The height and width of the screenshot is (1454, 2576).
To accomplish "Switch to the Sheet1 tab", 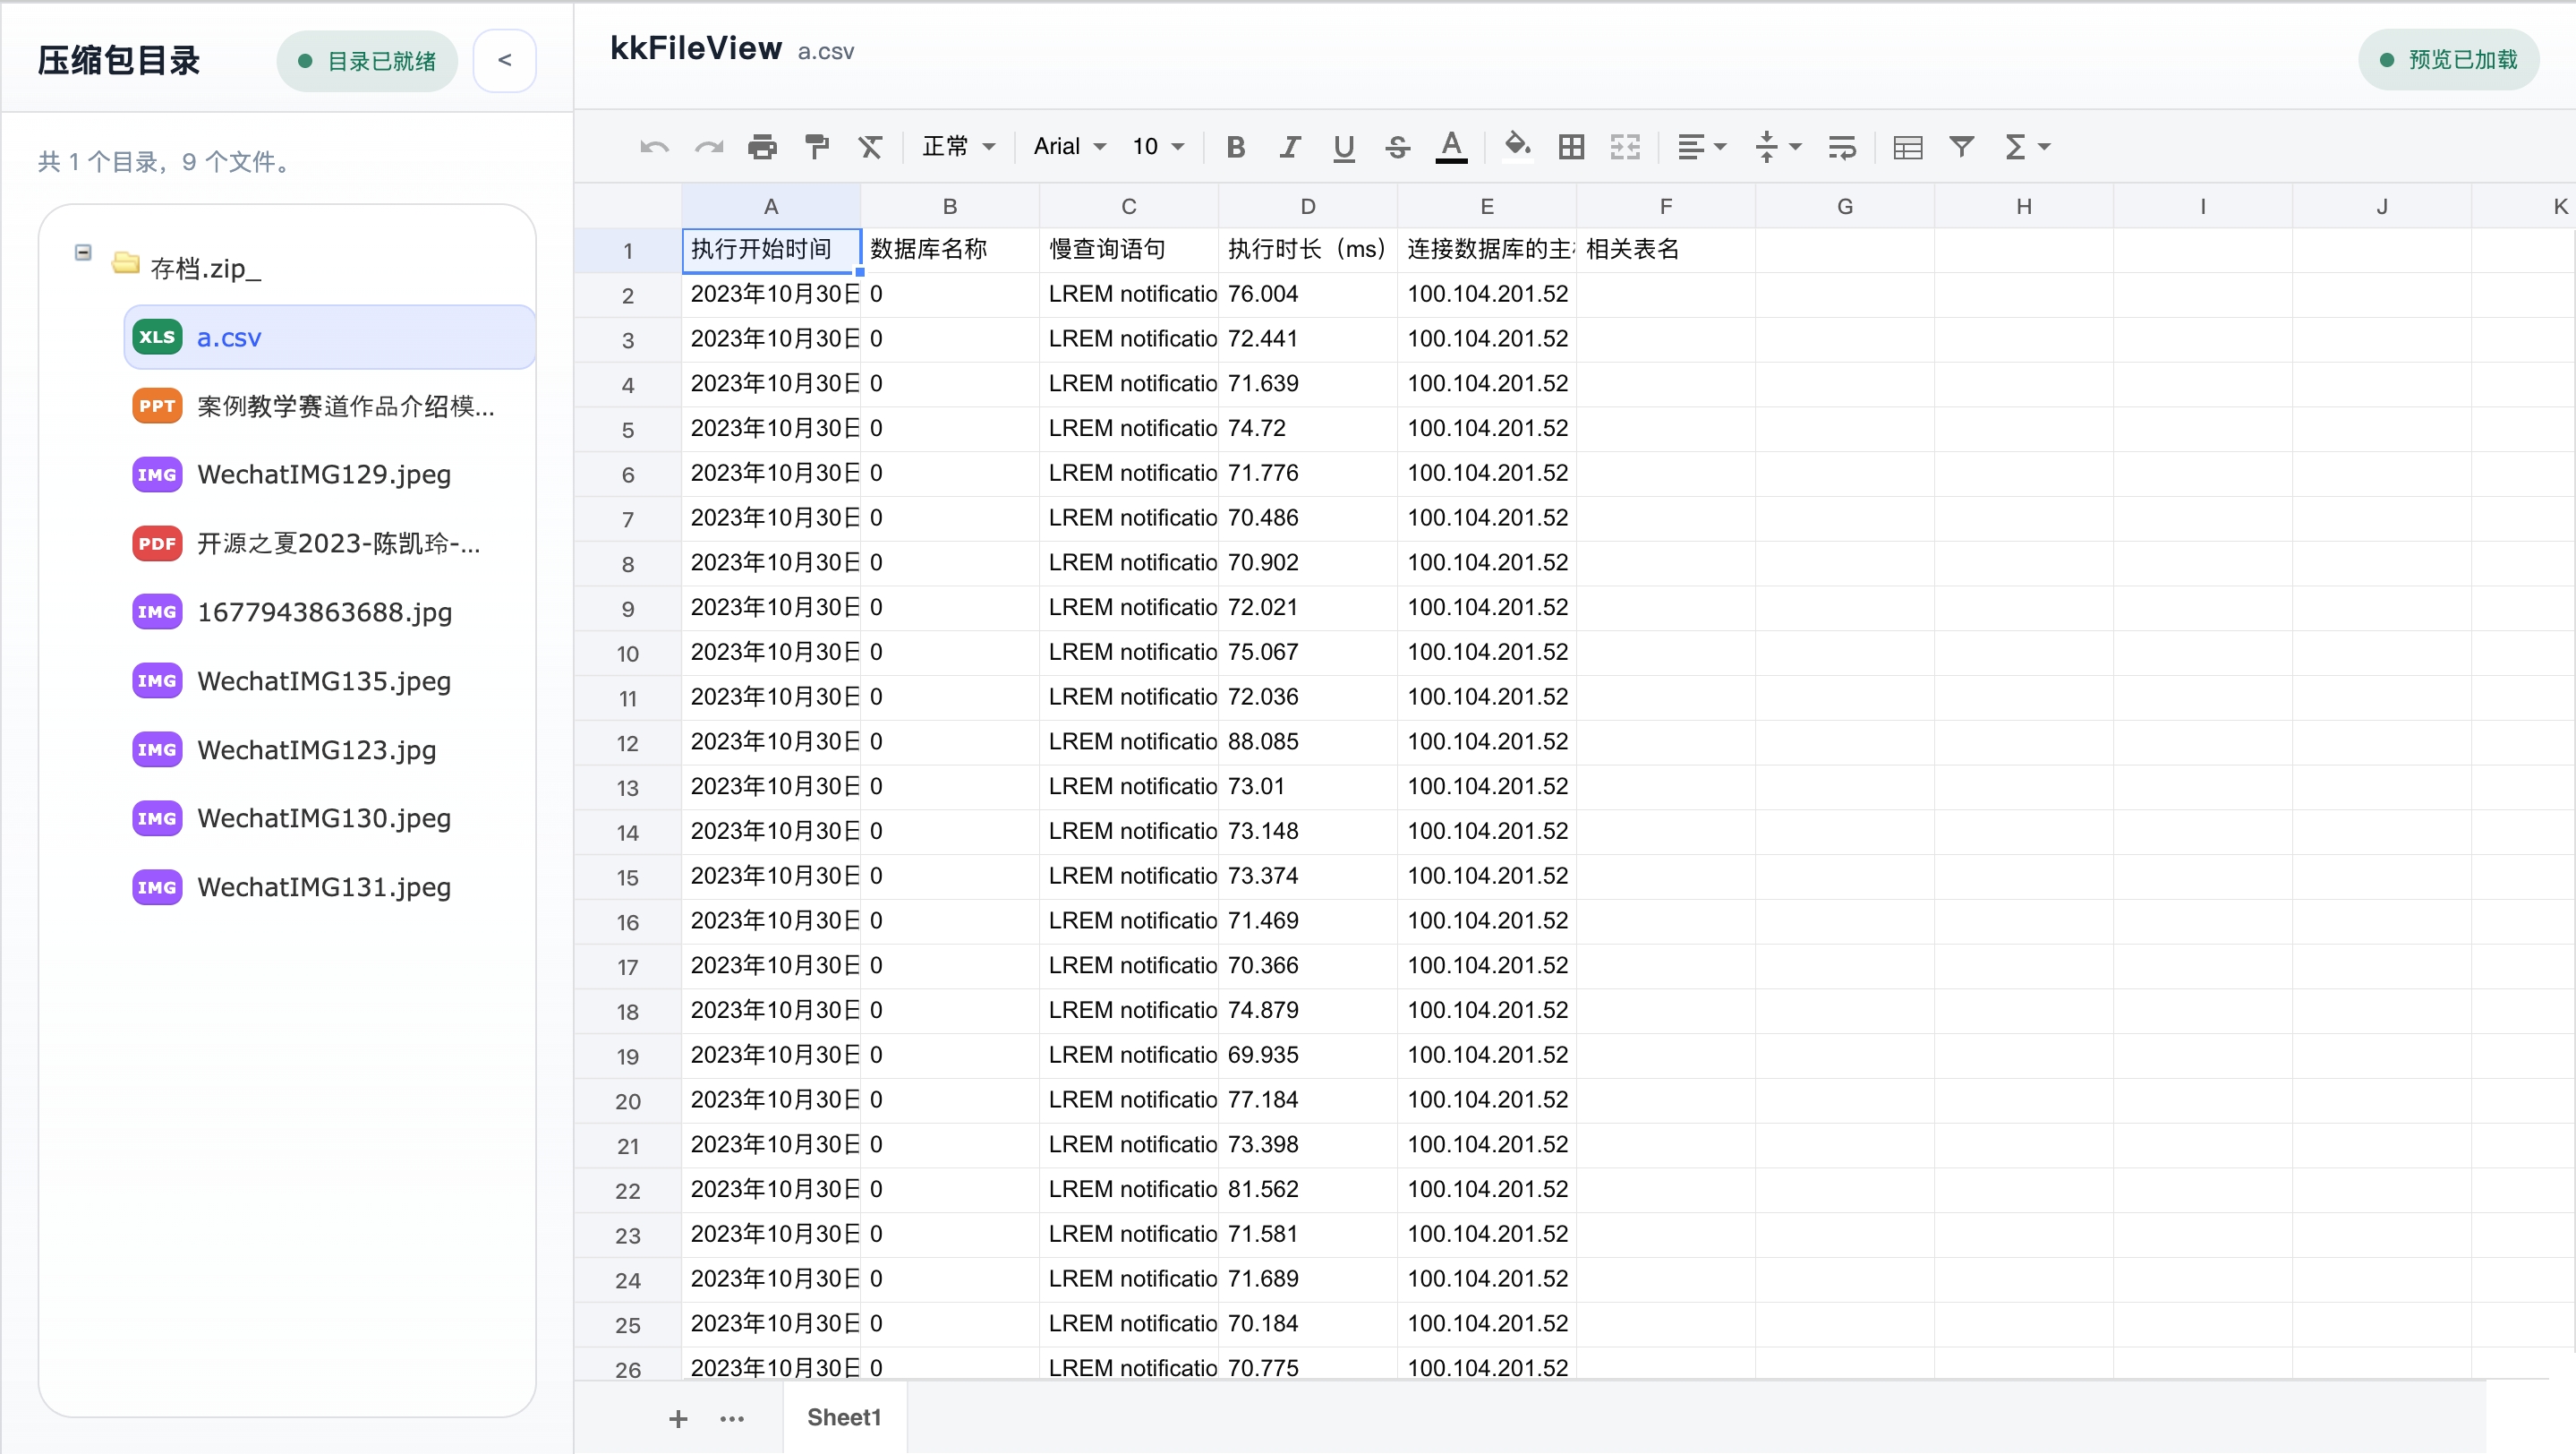I will click(x=843, y=1417).
